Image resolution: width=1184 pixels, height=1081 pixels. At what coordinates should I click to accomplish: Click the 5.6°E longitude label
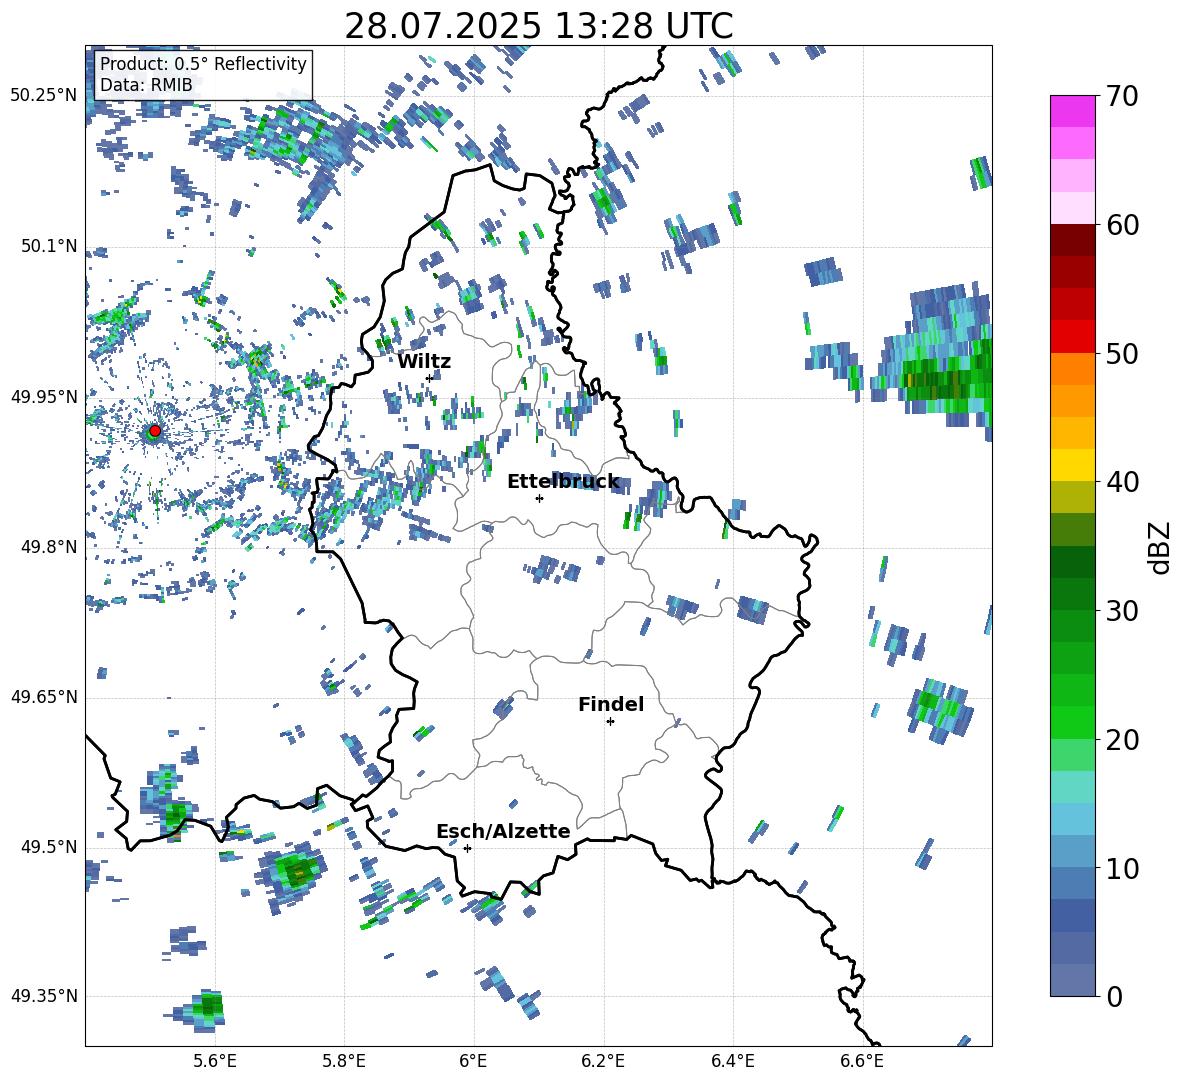(215, 1061)
